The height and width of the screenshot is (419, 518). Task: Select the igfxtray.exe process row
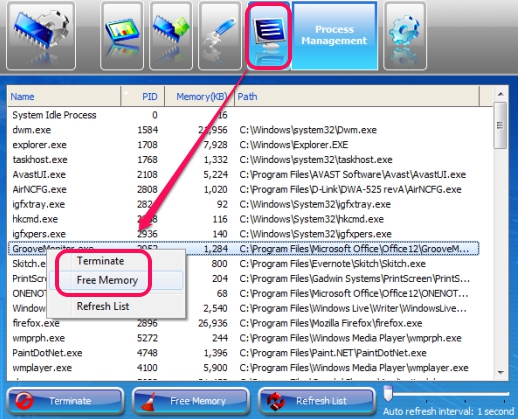[243, 204]
